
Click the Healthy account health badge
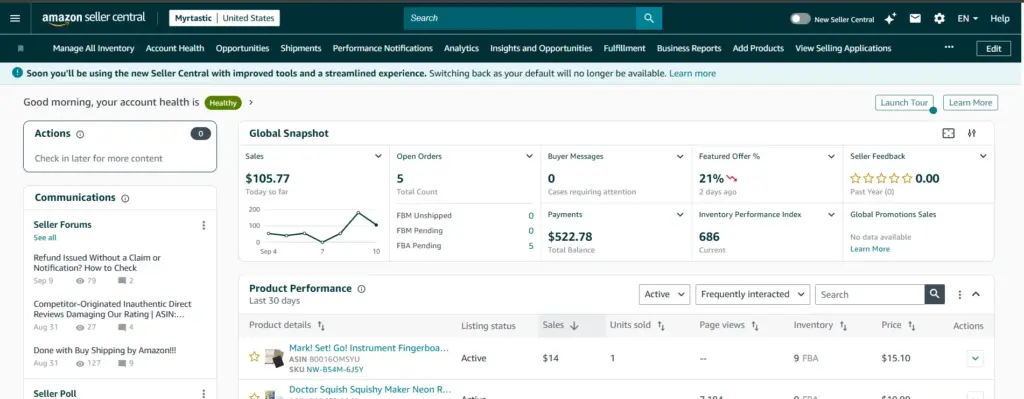point(223,103)
